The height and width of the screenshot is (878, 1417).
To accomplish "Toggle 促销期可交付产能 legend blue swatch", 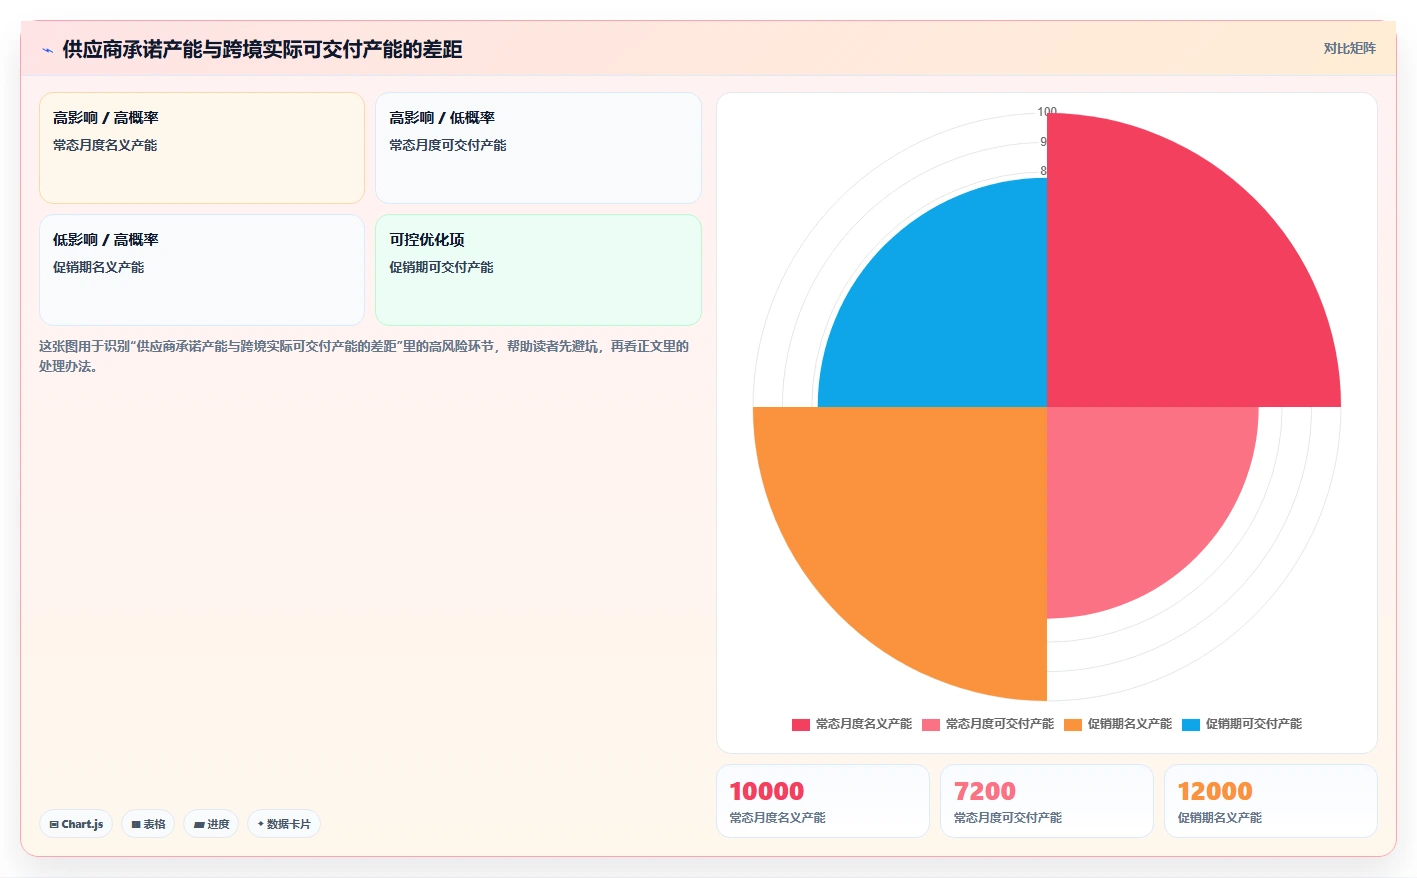I will [x=1191, y=724].
